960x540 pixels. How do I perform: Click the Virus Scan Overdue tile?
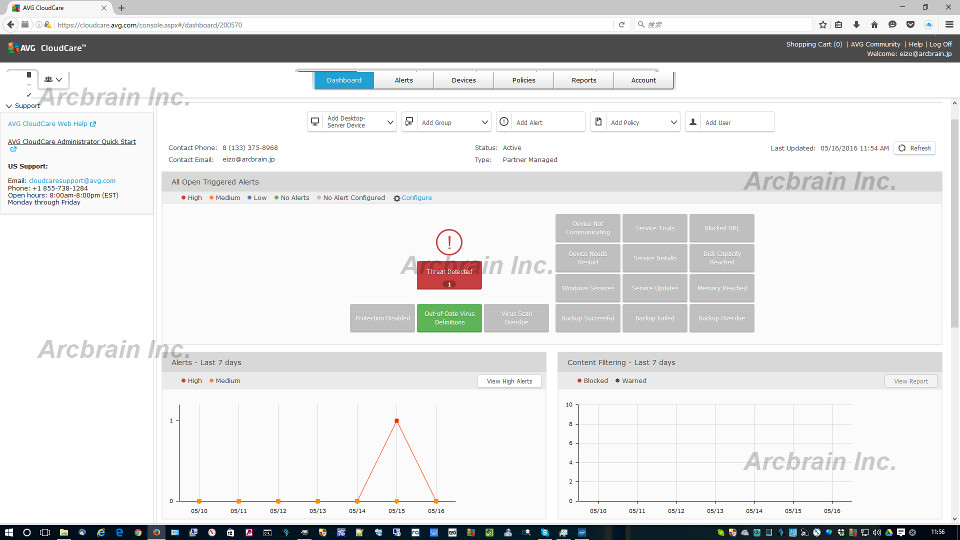tap(516, 318)
